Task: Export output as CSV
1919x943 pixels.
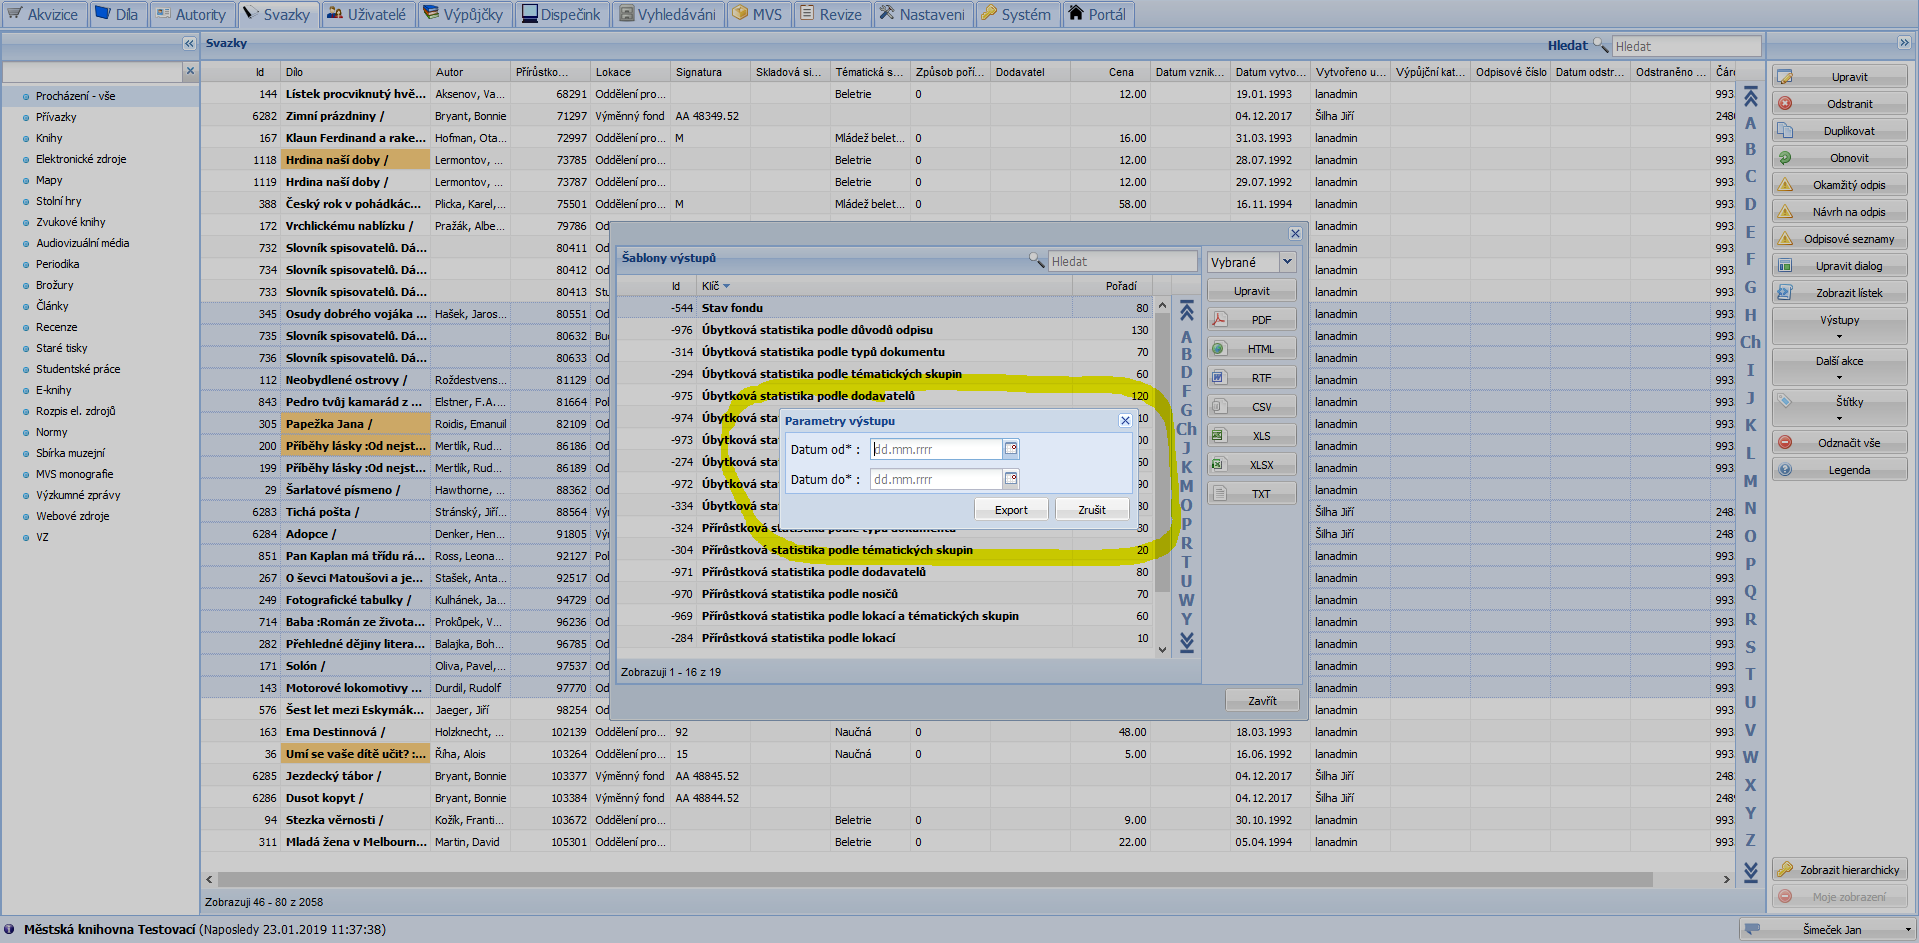Action: [1251, 407]
